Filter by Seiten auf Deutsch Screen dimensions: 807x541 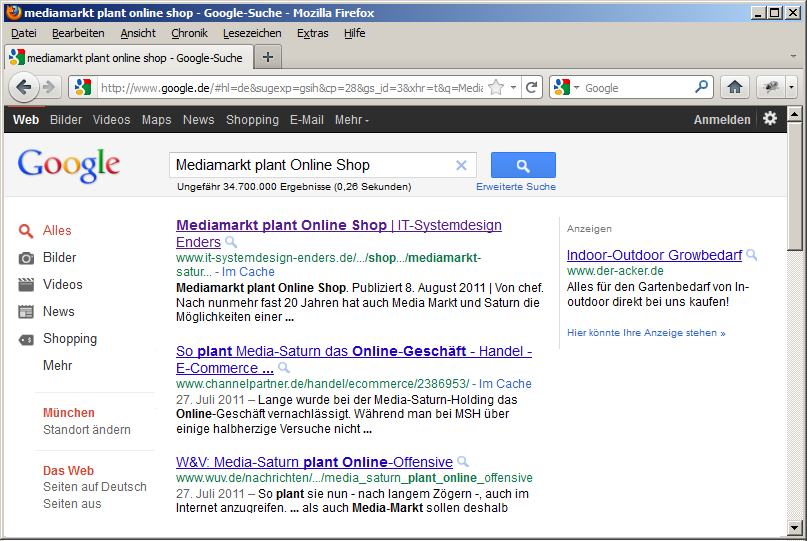(95, 486)
